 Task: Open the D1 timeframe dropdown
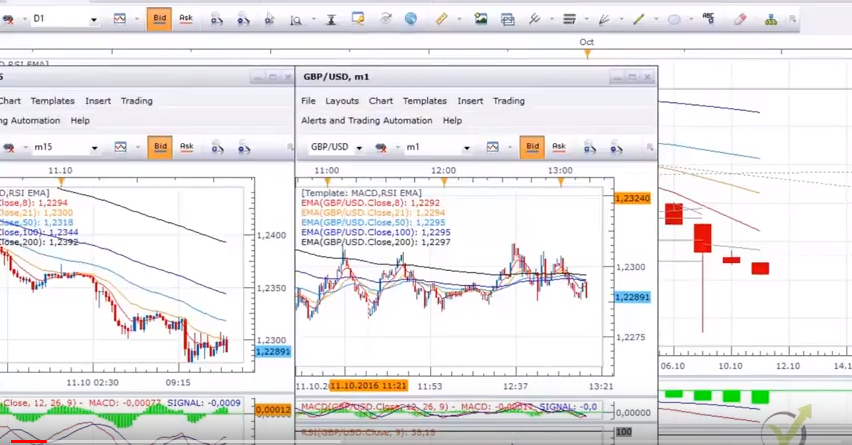click(x=94, y=20)
